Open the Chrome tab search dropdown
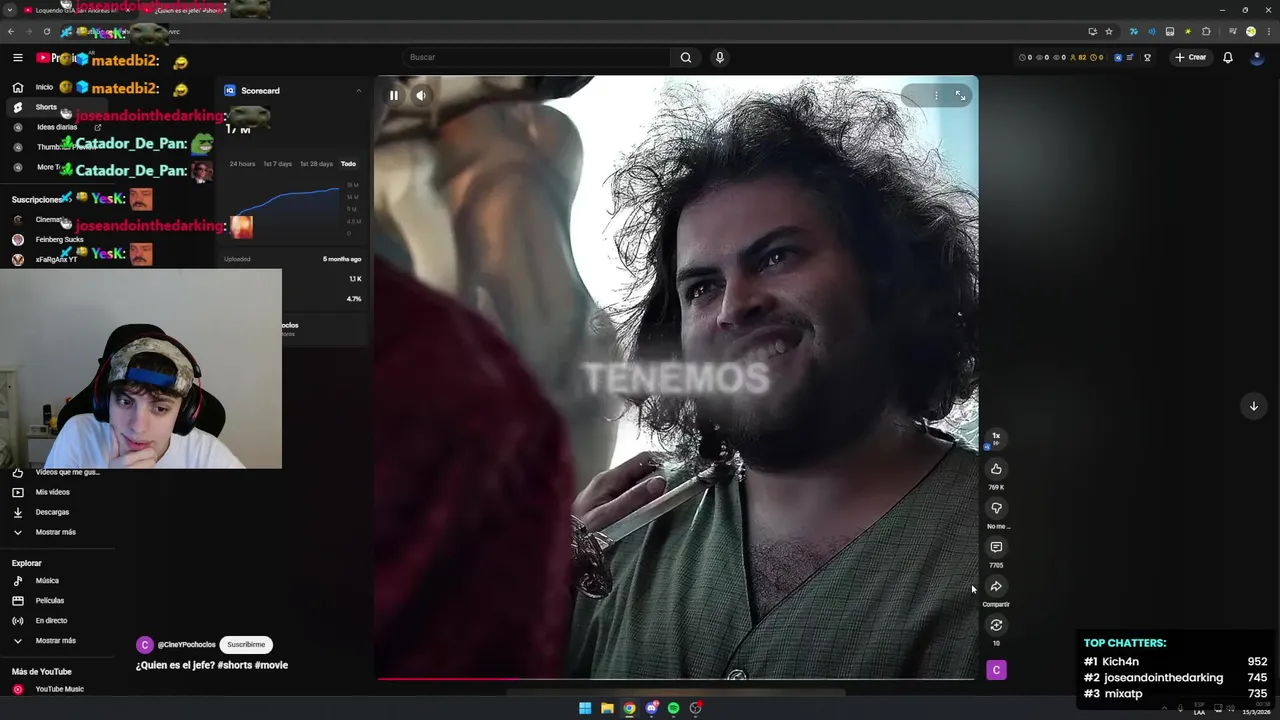The image size is (1280, 720). 10,9
